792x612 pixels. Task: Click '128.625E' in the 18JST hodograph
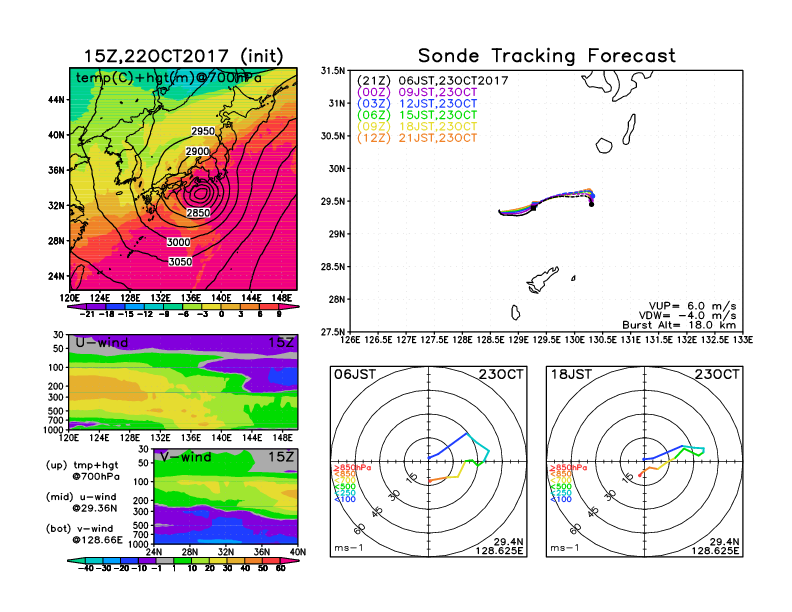[715, 550]
